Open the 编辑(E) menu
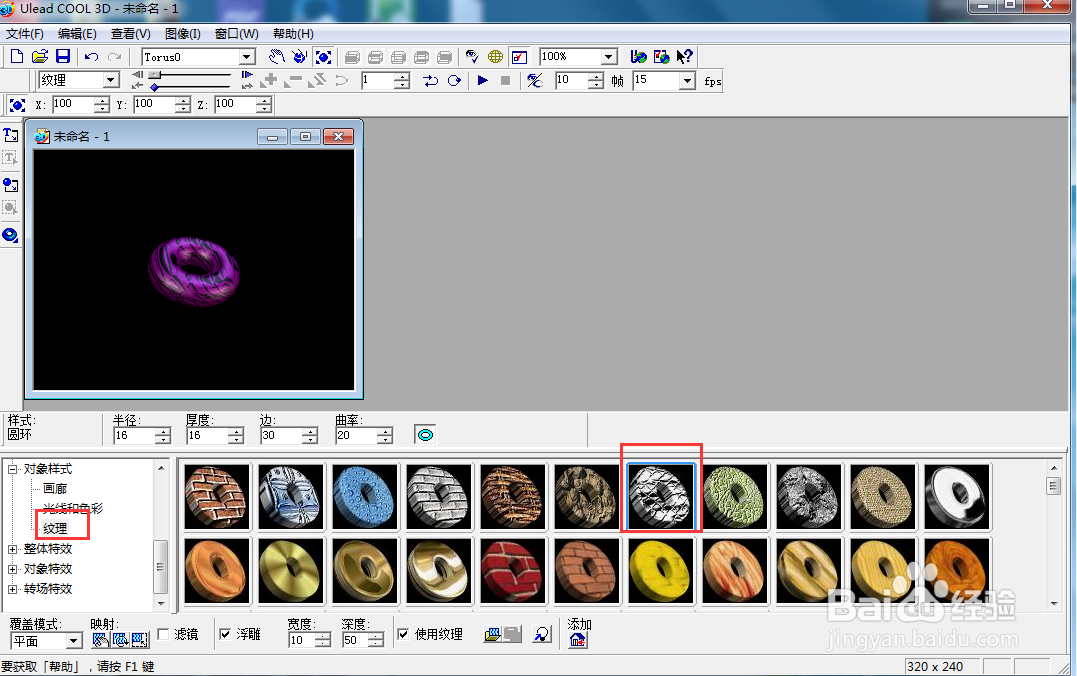The height and width of the screenshot is (676, 1077). [77, 34]
